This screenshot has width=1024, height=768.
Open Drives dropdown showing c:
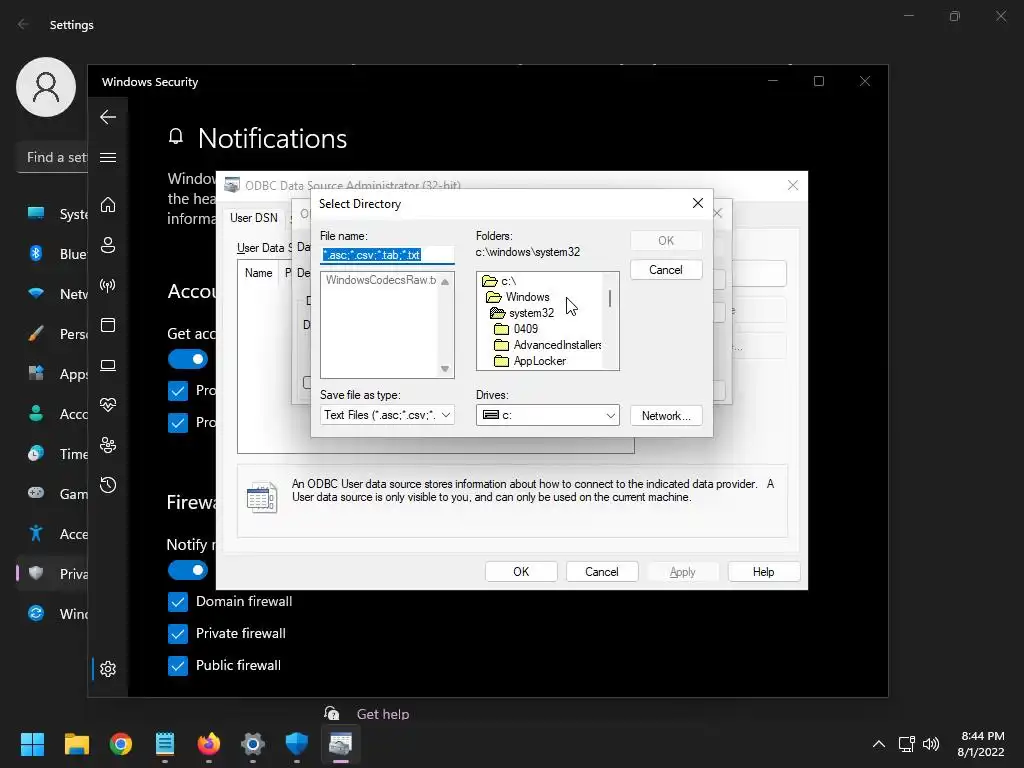(547, 415)
